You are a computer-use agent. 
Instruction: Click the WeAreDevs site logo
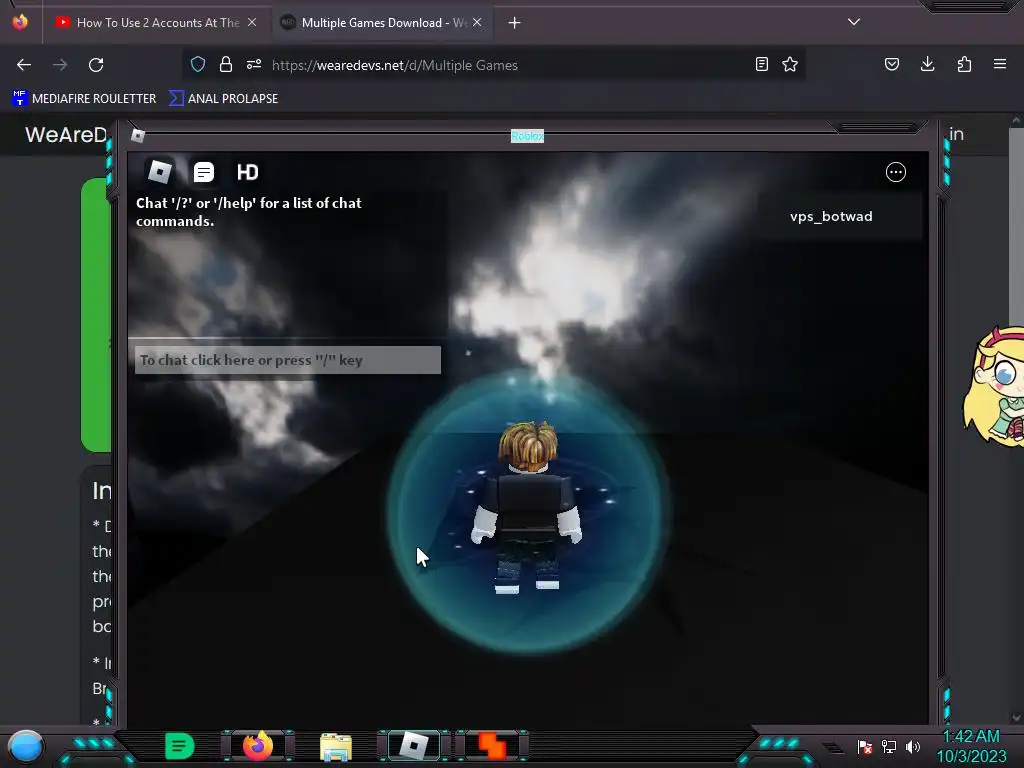(66, 135)
